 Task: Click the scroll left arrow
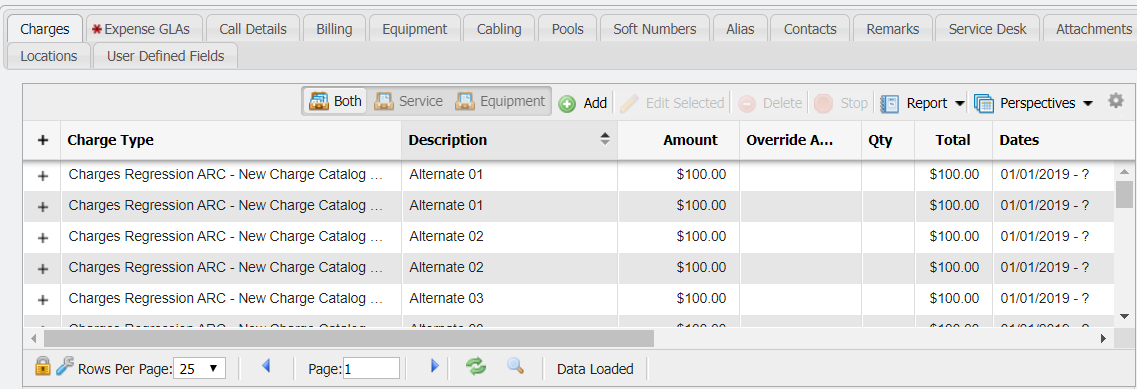[x=33, y=338]
